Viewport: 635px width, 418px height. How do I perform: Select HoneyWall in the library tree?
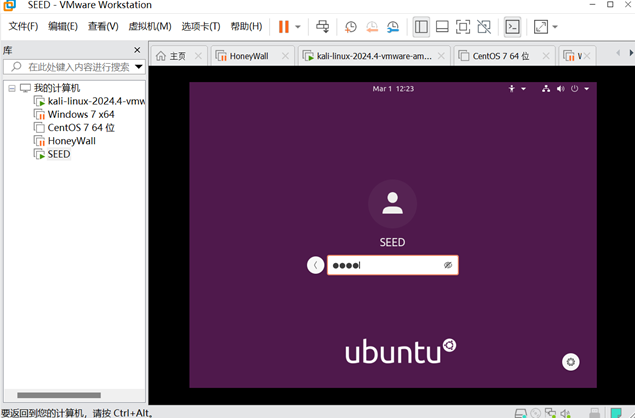pos(72,141)
